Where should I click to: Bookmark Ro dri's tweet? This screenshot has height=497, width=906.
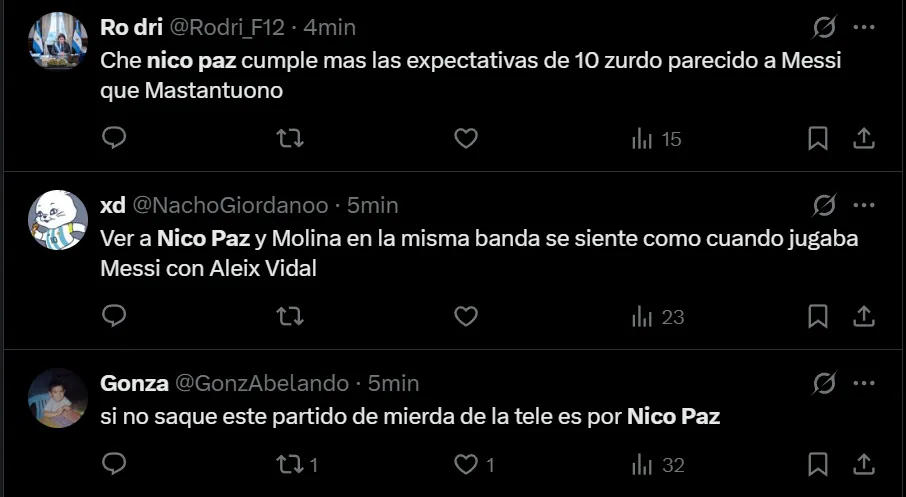(817, 138)
